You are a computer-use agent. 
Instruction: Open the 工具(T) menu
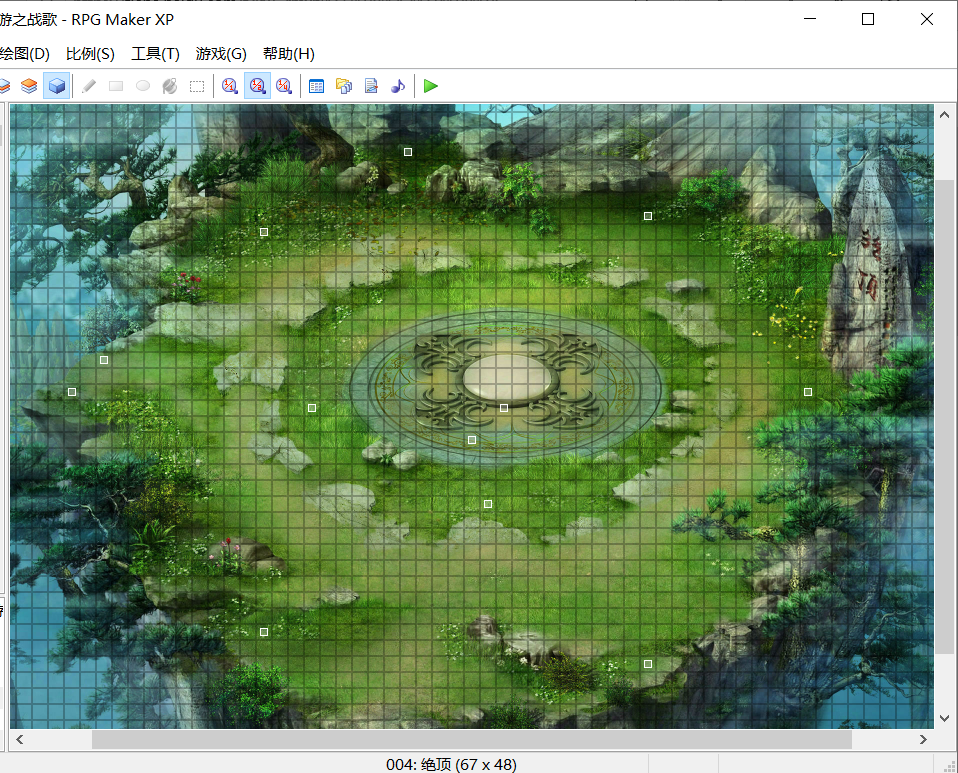[155, 54]
